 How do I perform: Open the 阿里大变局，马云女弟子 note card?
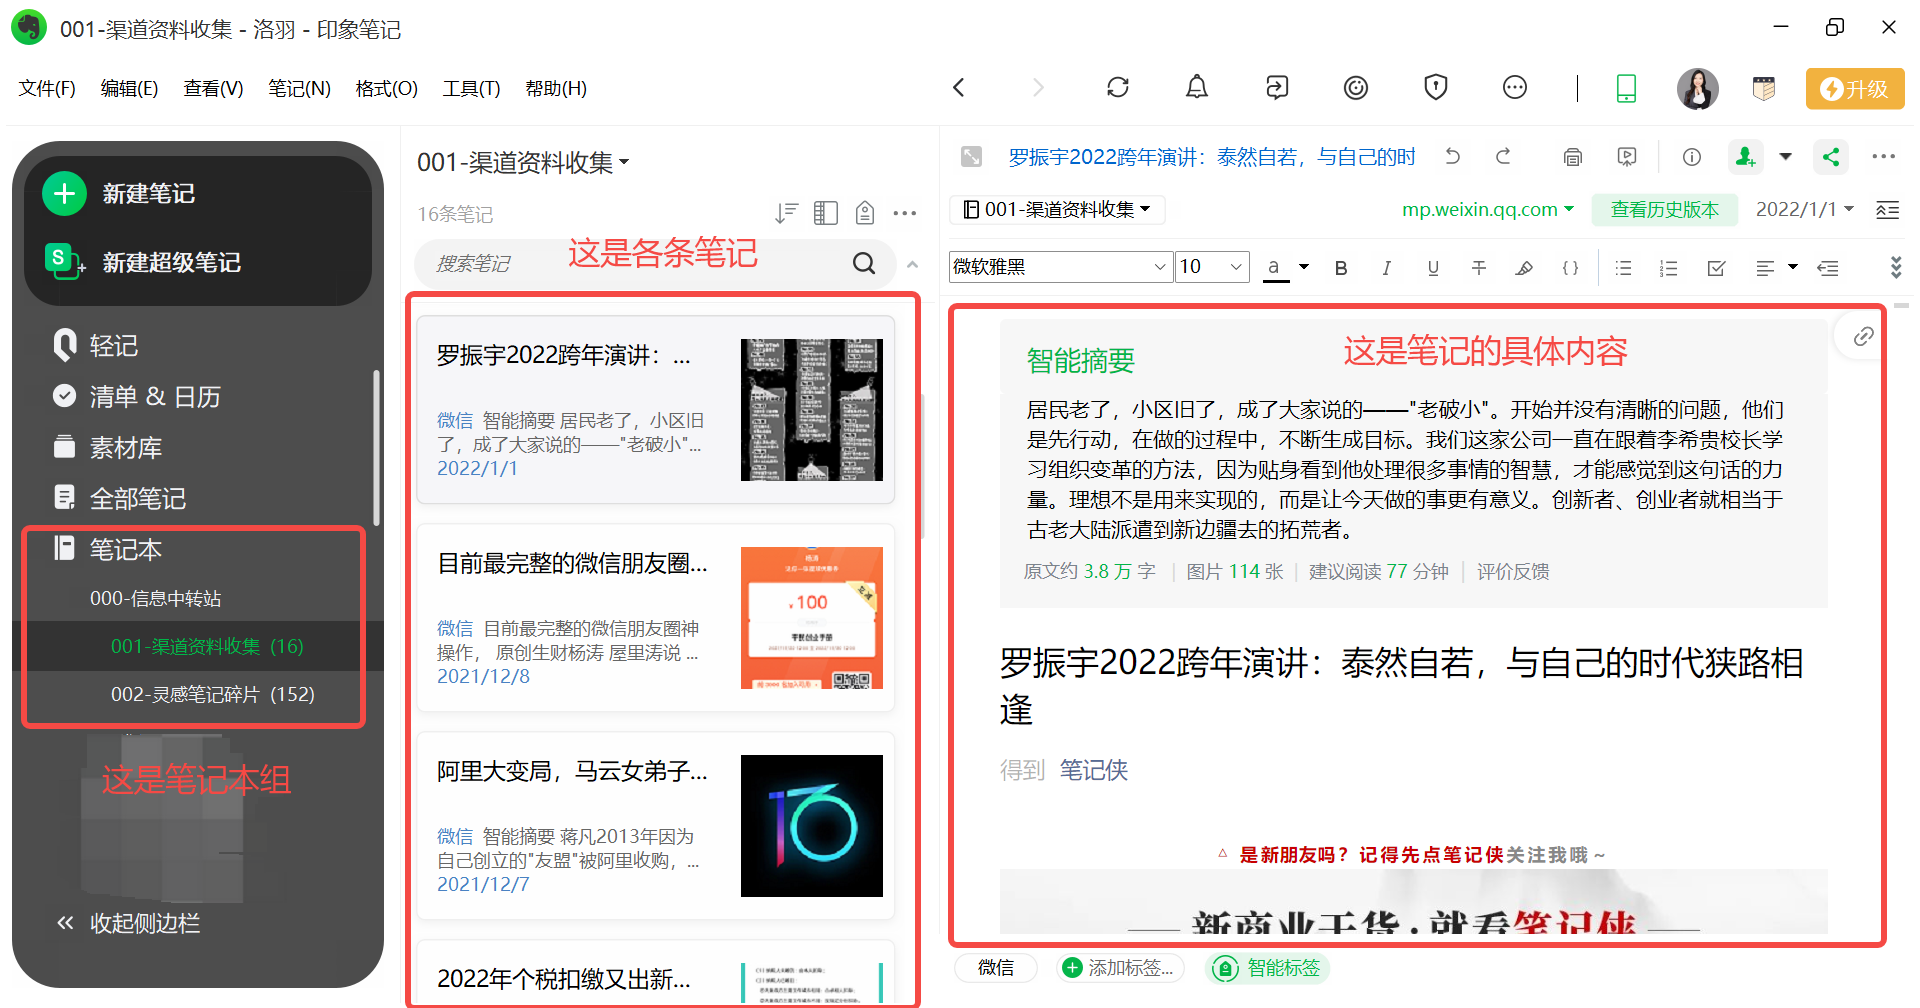pos(656,826)
